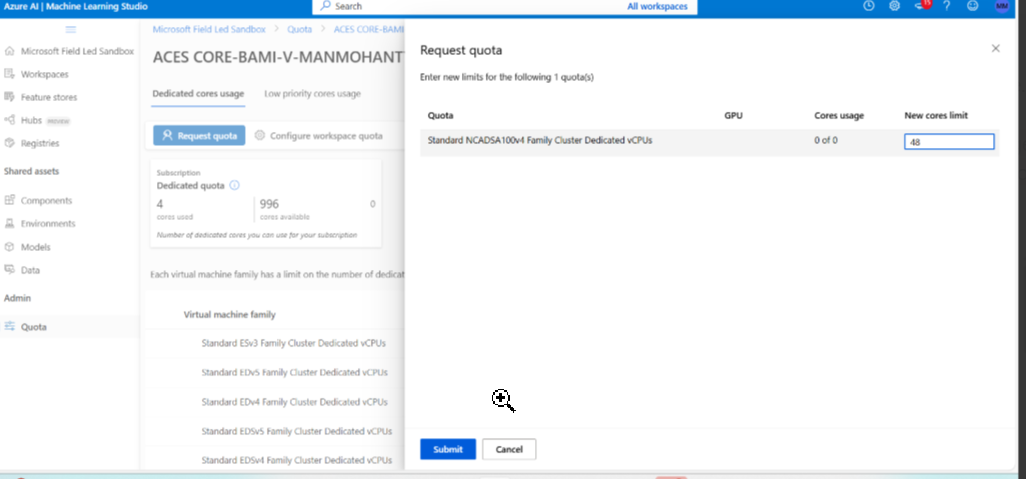The width and height of the screenshot is (1026, 479).
Task: Switch to Low priority cores usage tab
Action: (312, 94)
